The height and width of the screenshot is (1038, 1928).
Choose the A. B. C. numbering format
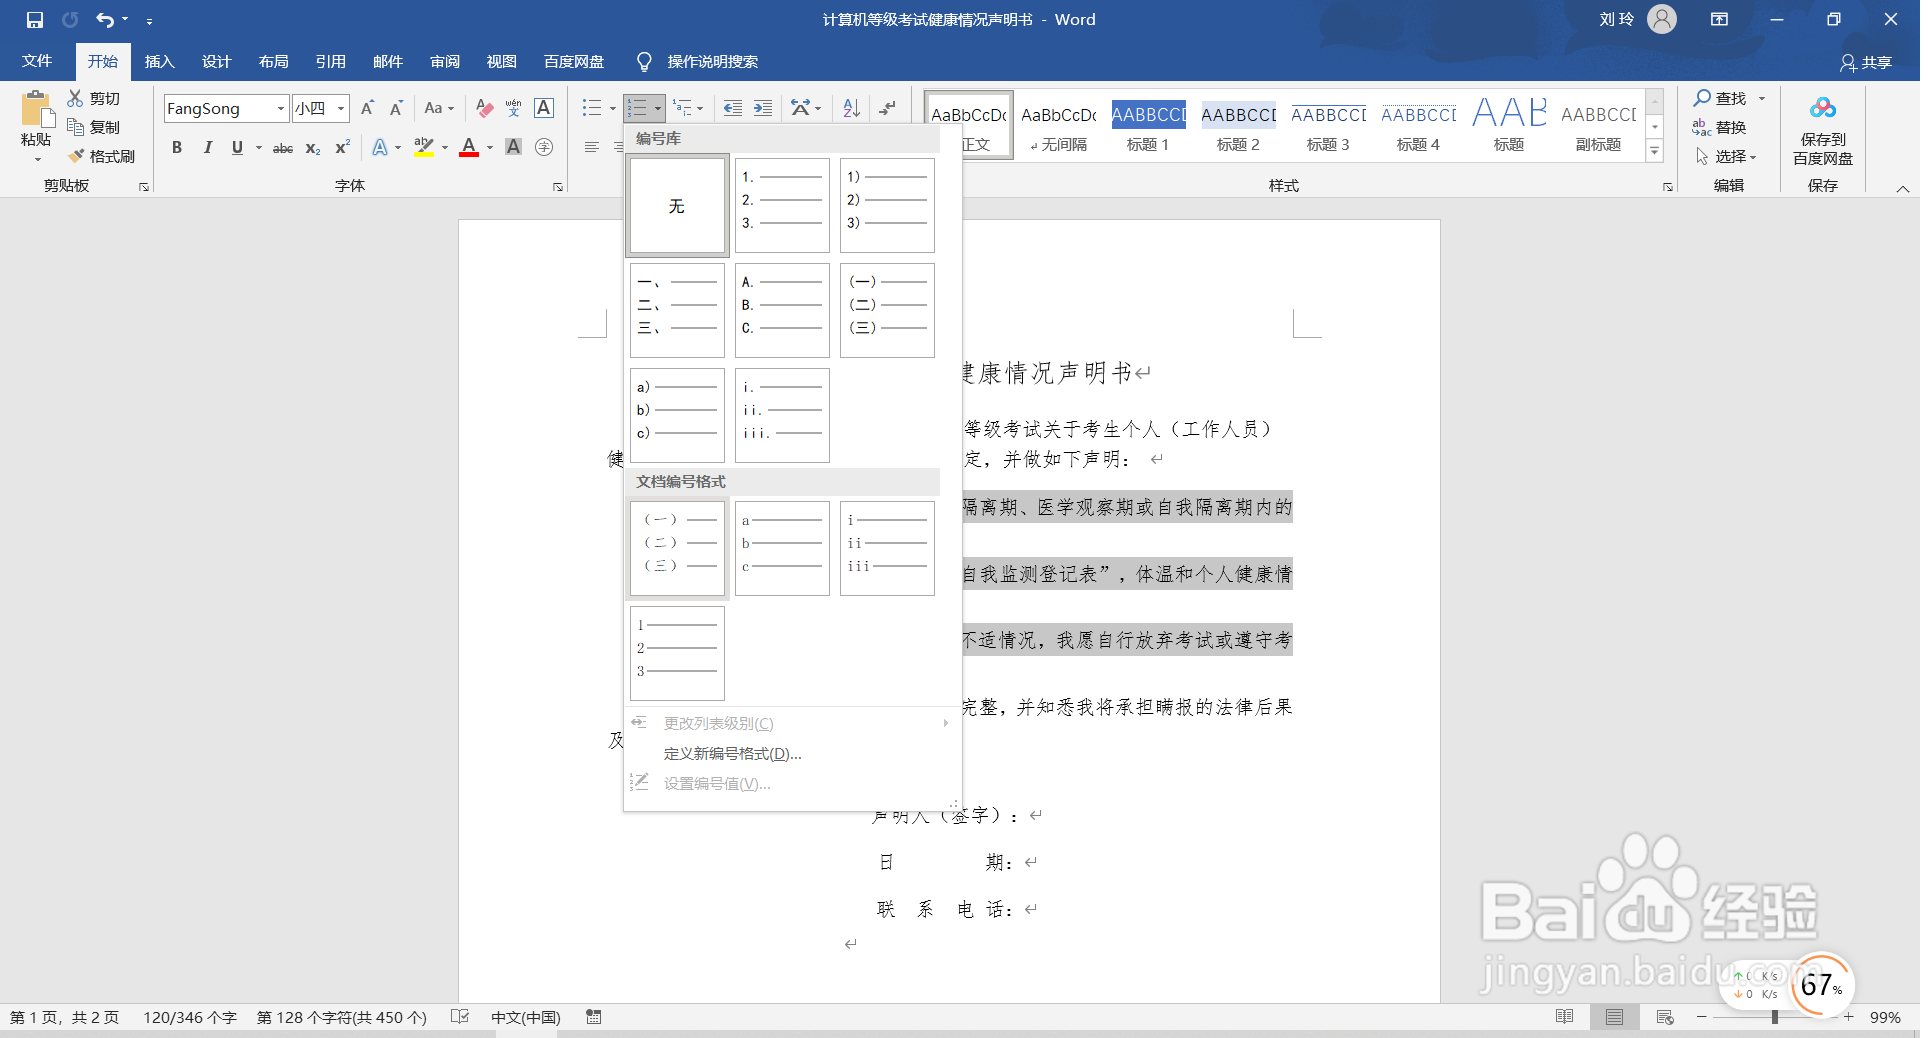[782, 310]
